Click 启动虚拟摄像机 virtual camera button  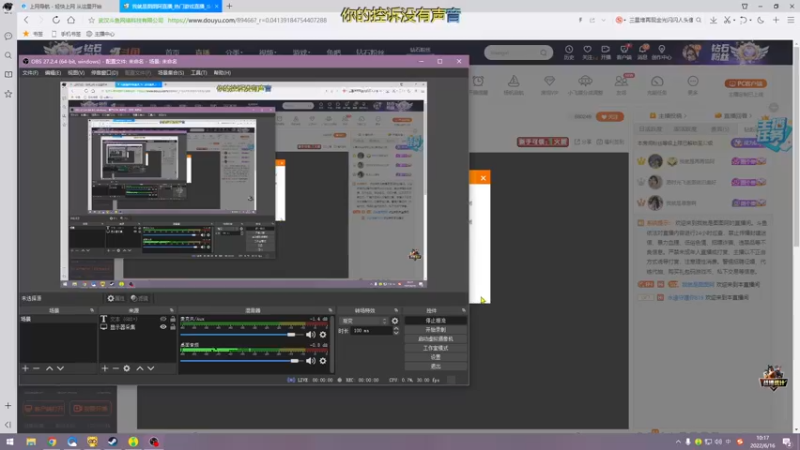tap(435, 339)
